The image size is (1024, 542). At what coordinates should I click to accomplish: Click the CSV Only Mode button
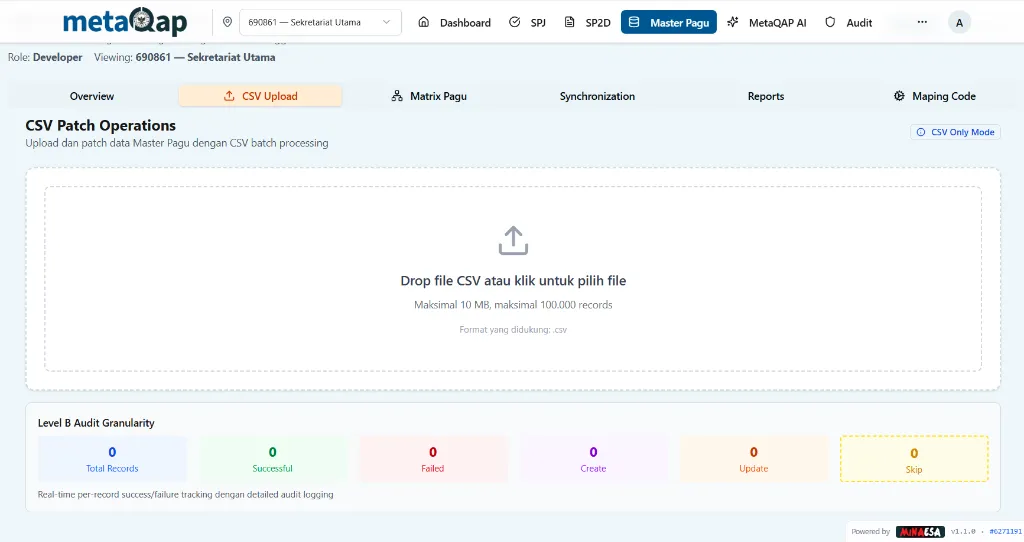955,132
